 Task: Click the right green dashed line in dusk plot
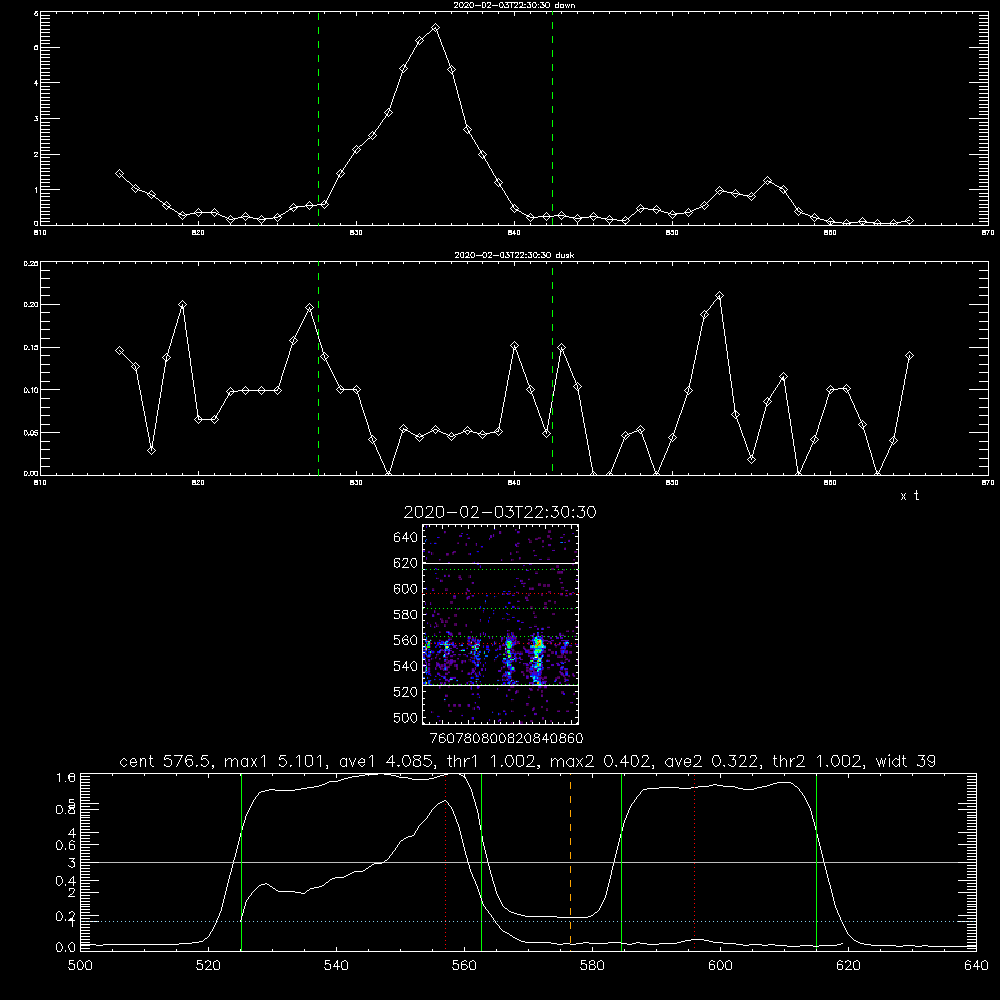tap(552, 368)
